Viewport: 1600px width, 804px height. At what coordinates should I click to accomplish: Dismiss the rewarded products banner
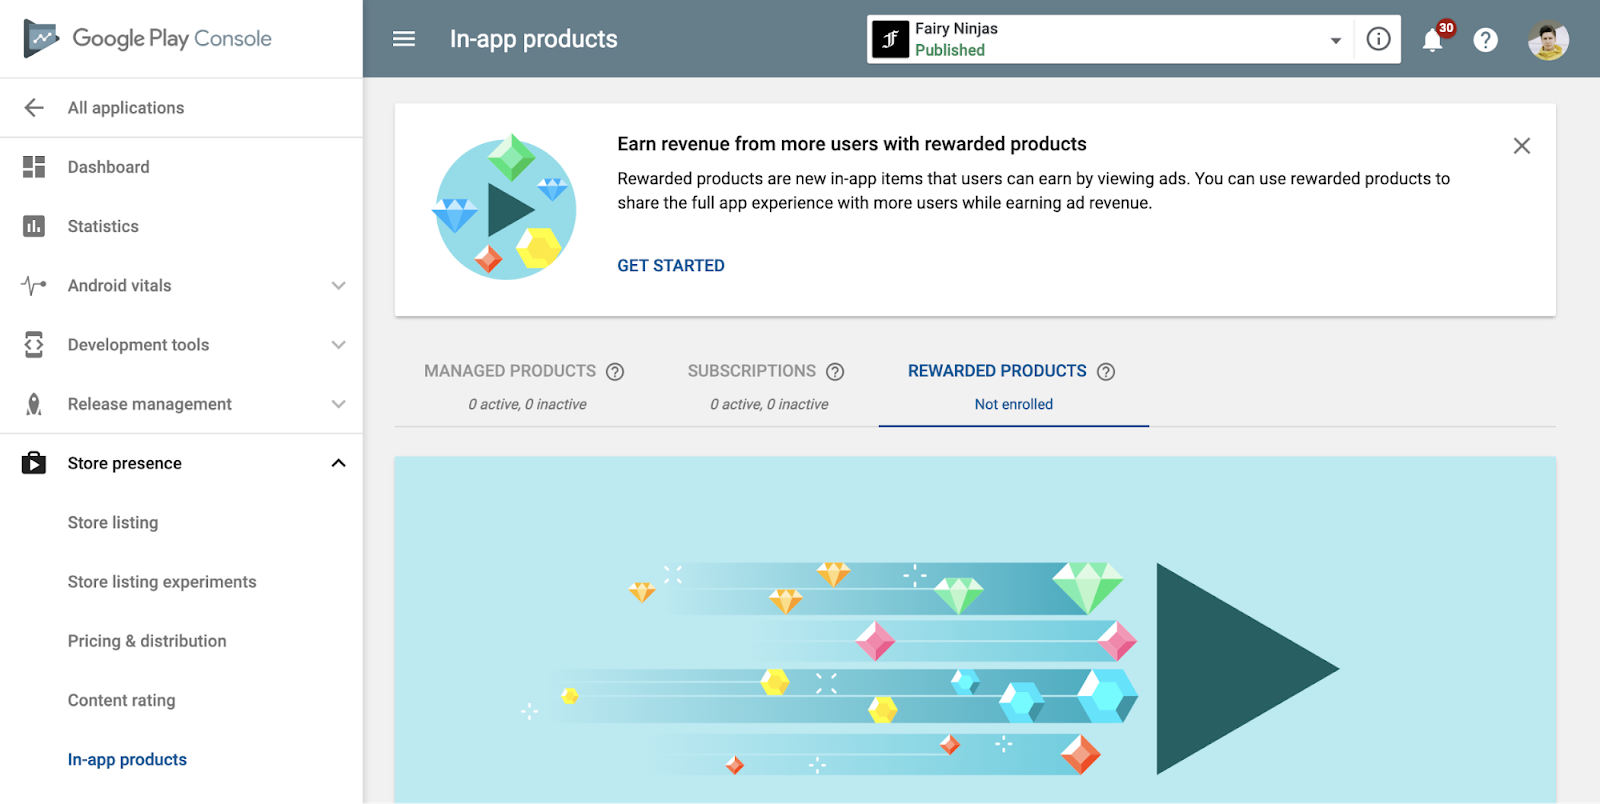[1521, 145]
